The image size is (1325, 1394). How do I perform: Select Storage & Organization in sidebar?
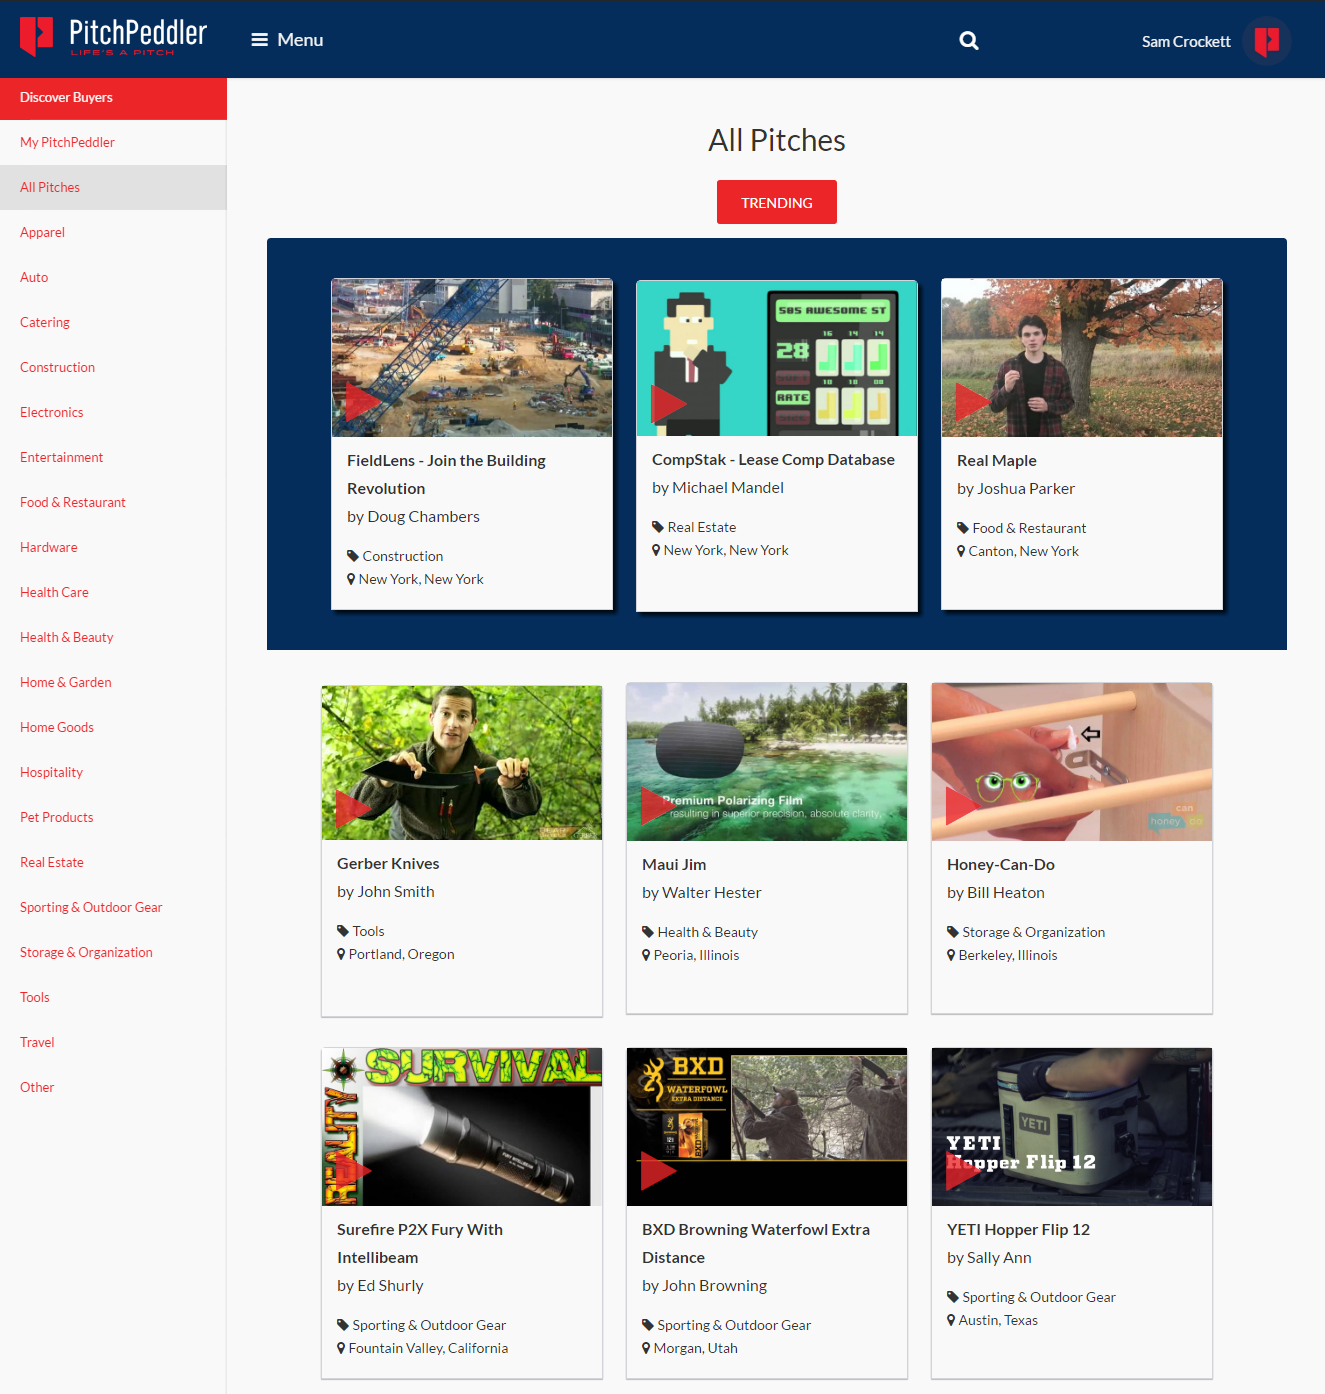(x=113, y=952)
